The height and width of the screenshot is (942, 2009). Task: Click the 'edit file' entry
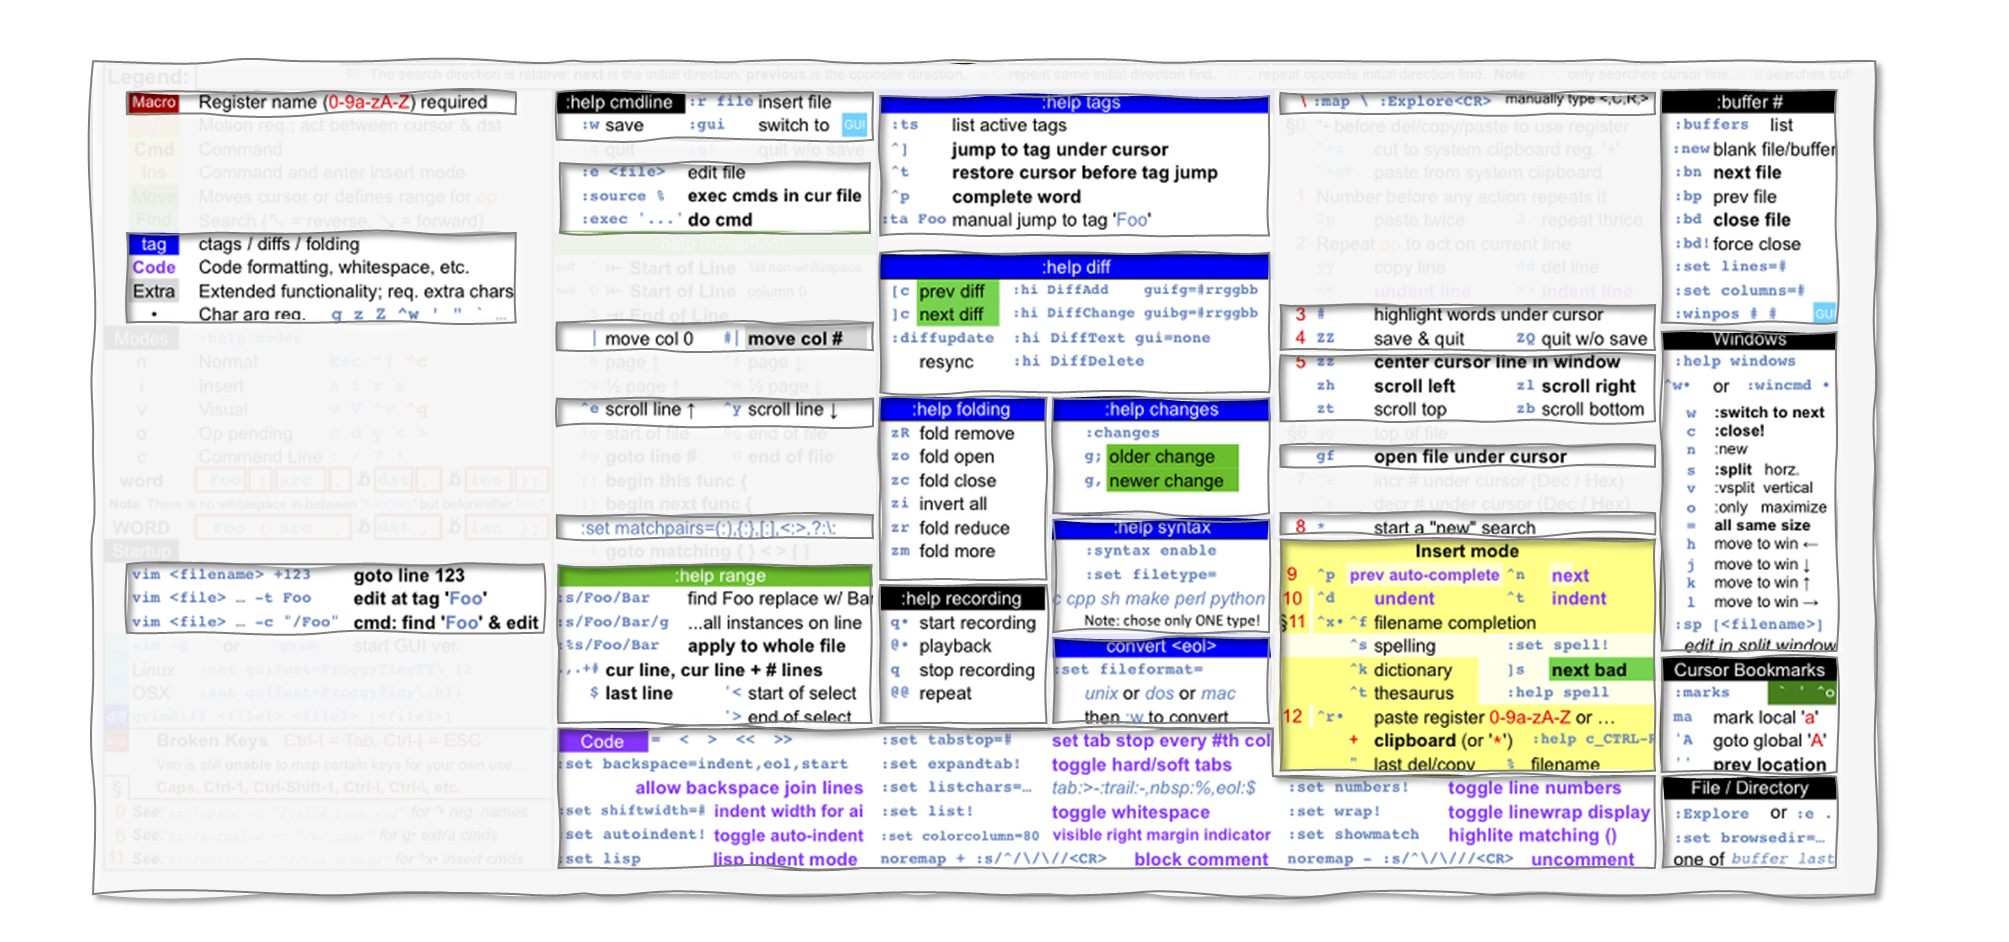tap(716, 173)
